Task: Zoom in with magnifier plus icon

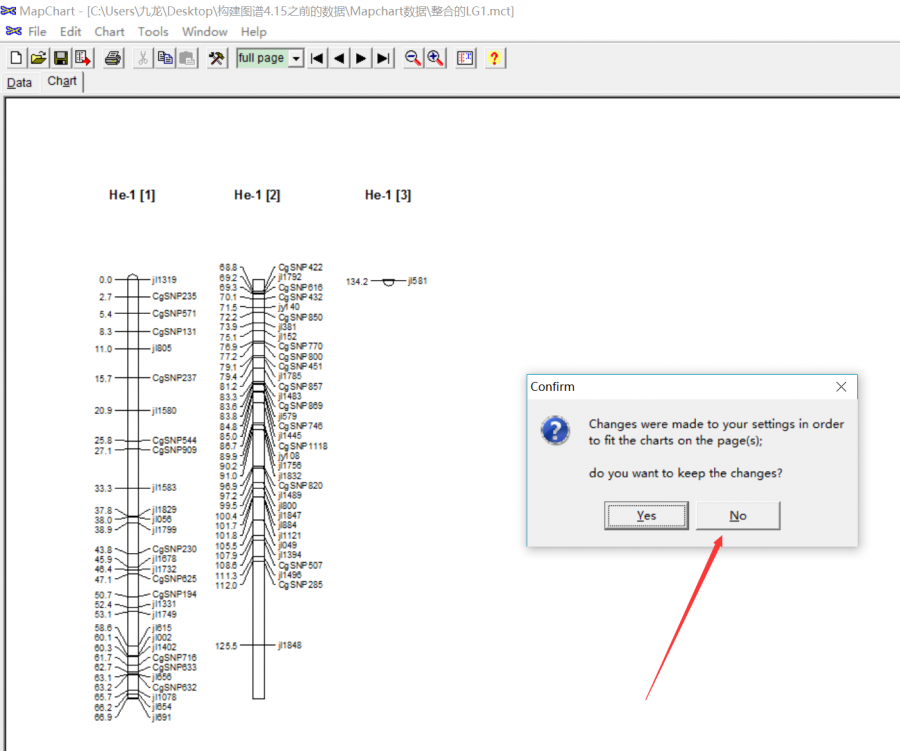Action: tap(435, 58)
